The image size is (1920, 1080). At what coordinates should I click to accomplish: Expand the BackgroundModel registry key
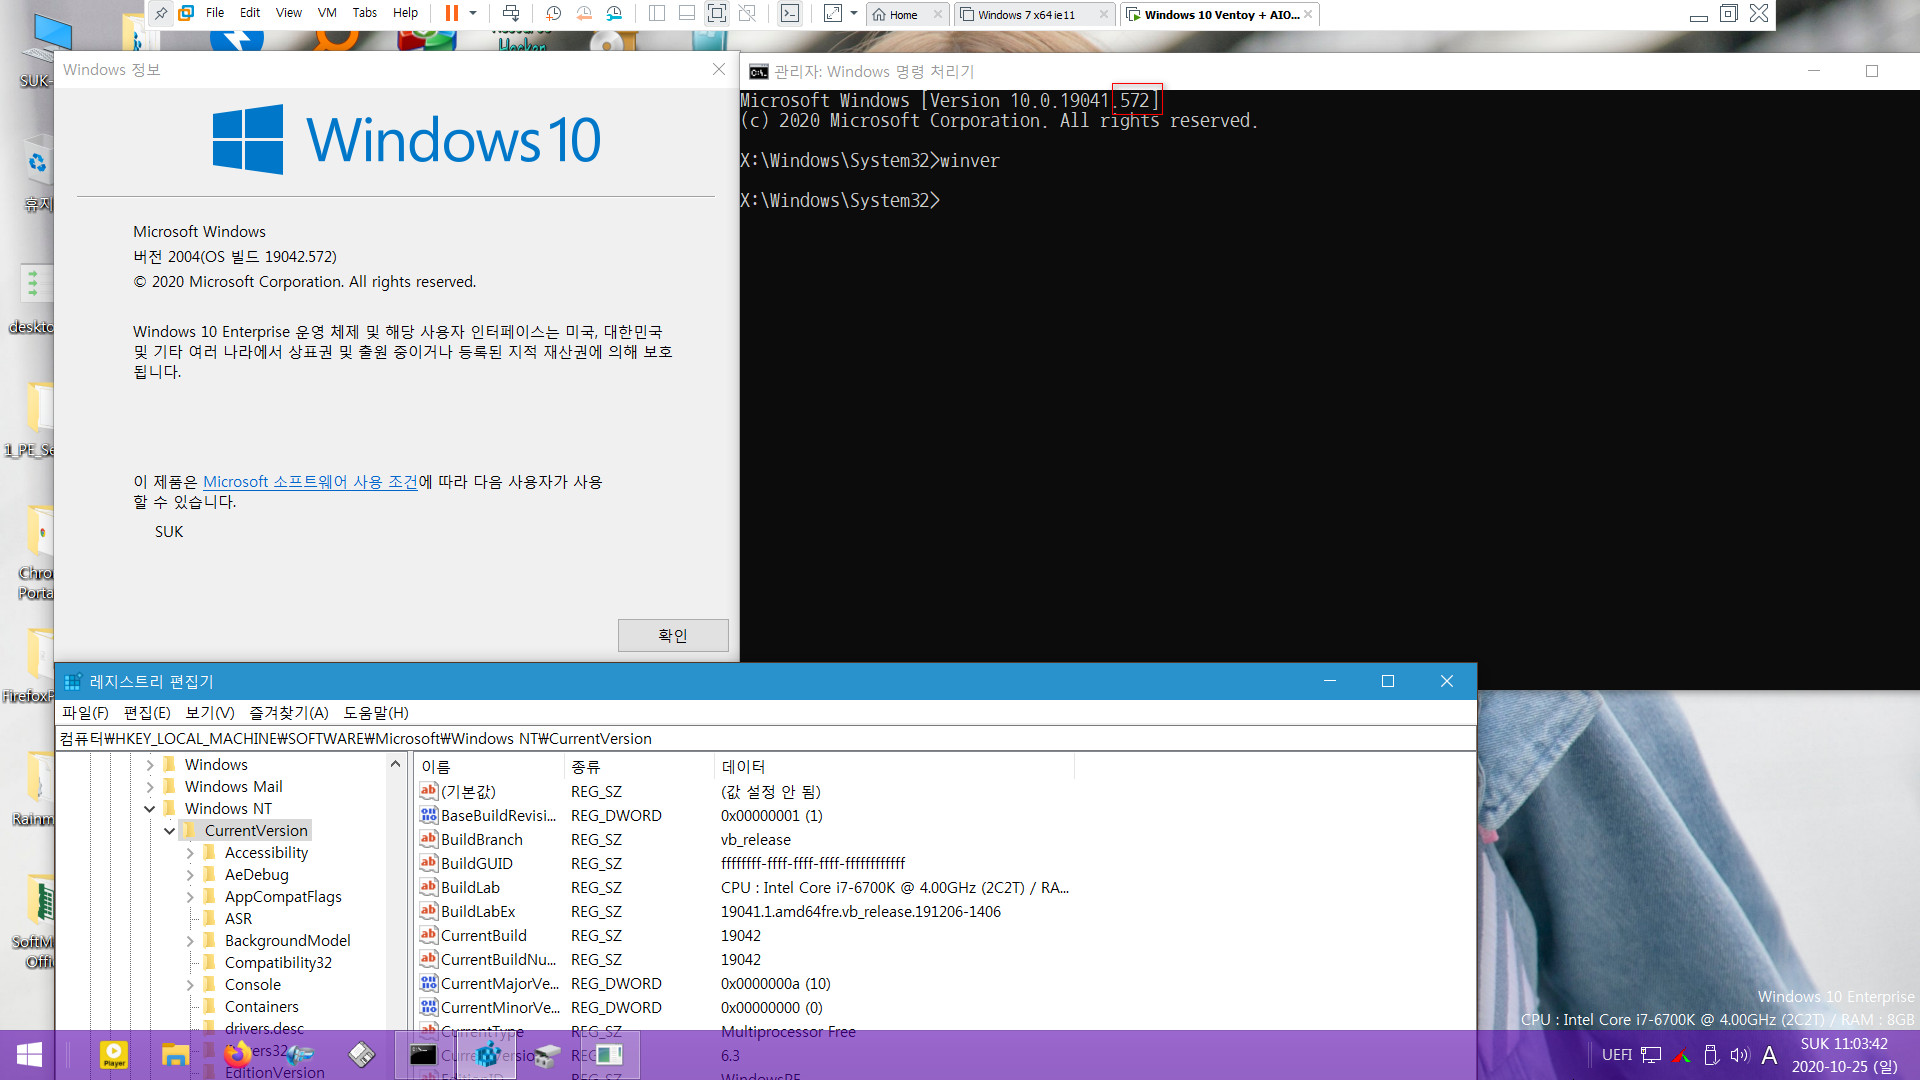pyautogui.click(x=190, y=941)
